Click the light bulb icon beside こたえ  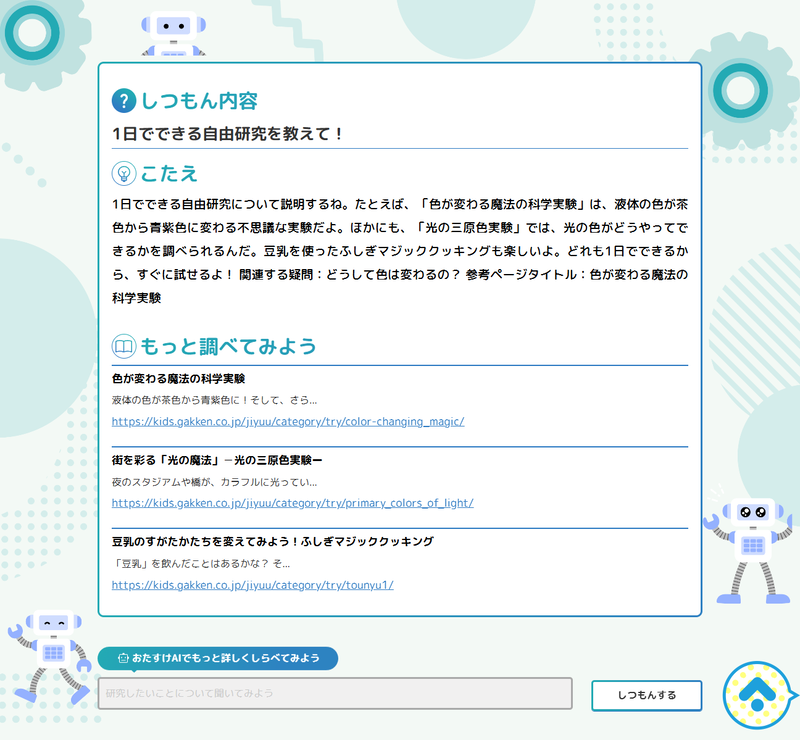(124, 174)
